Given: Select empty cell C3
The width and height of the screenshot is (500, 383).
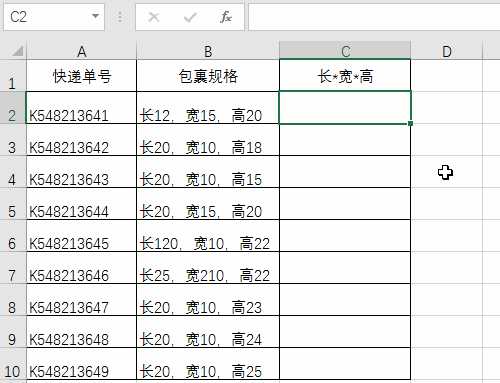Looking at the screenshot, I should [345, 140].
